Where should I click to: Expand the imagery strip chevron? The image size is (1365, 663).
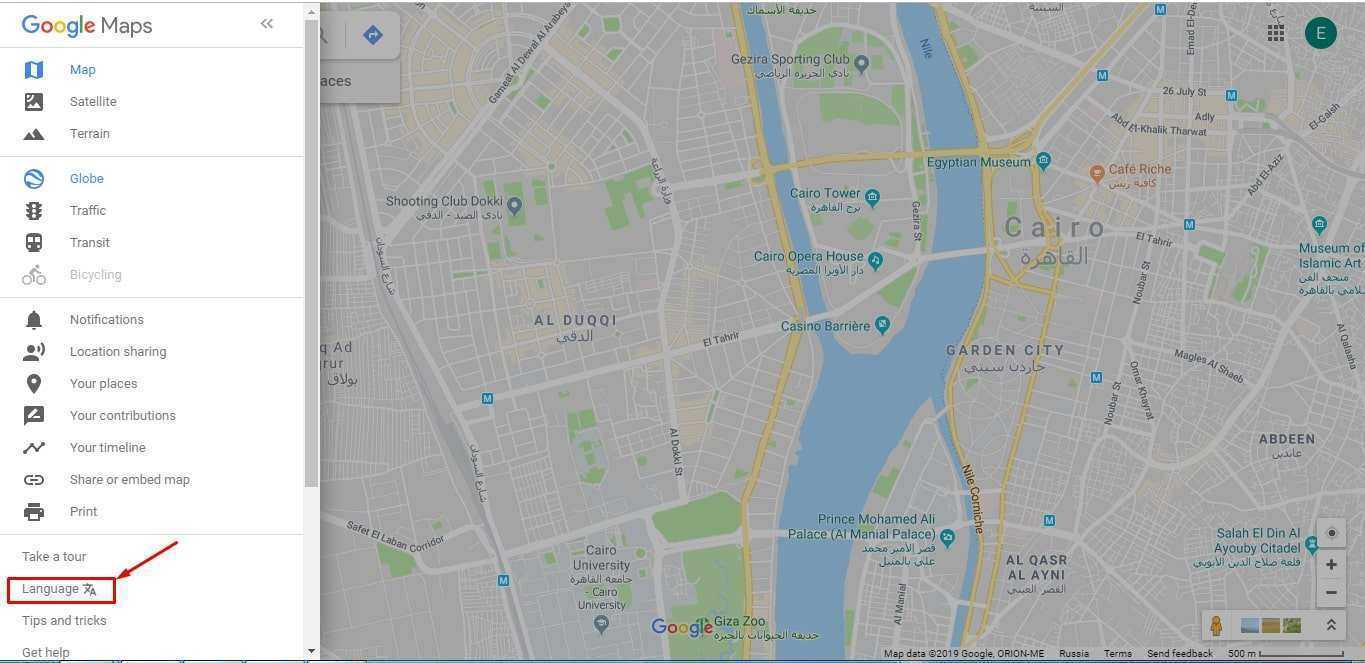pos(1331,626)
